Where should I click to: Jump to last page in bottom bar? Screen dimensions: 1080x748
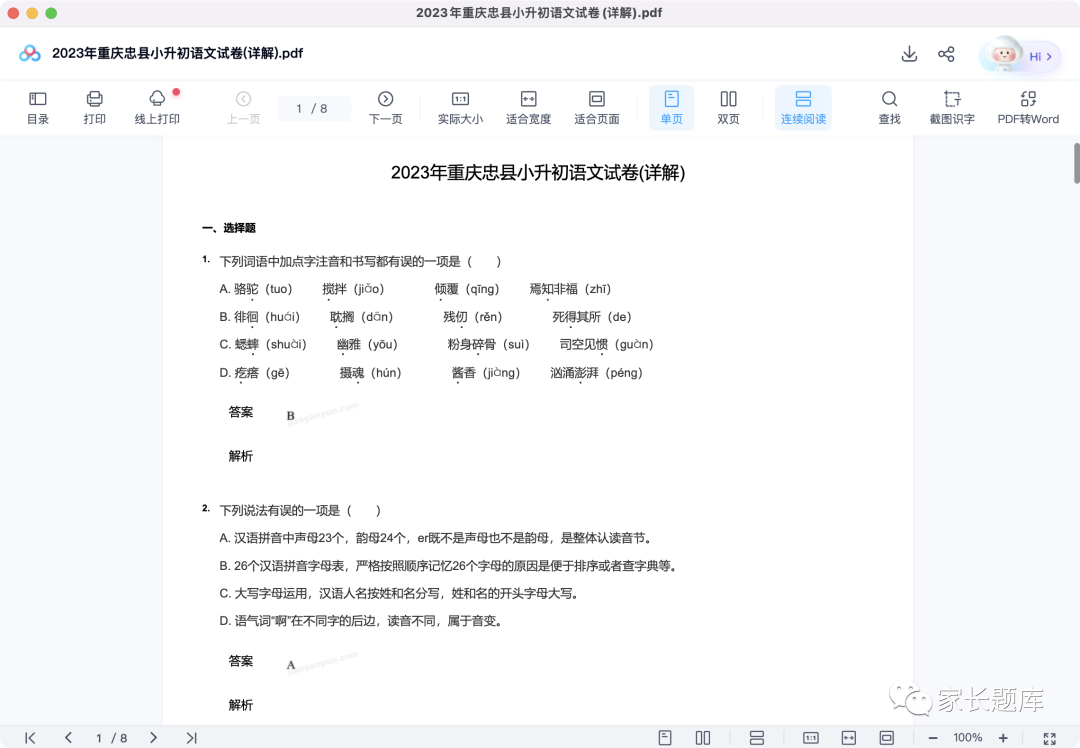click(191, 738)
